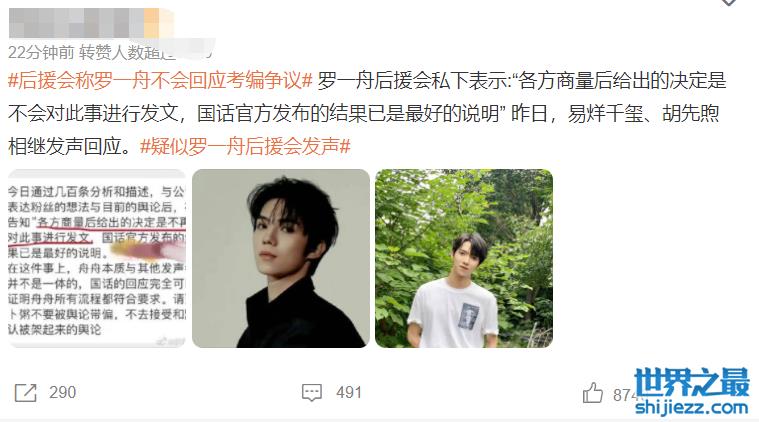The width and height of the screenshot is (759, 422).
Task: Click the repost count 290
Action: pos(62,392)
